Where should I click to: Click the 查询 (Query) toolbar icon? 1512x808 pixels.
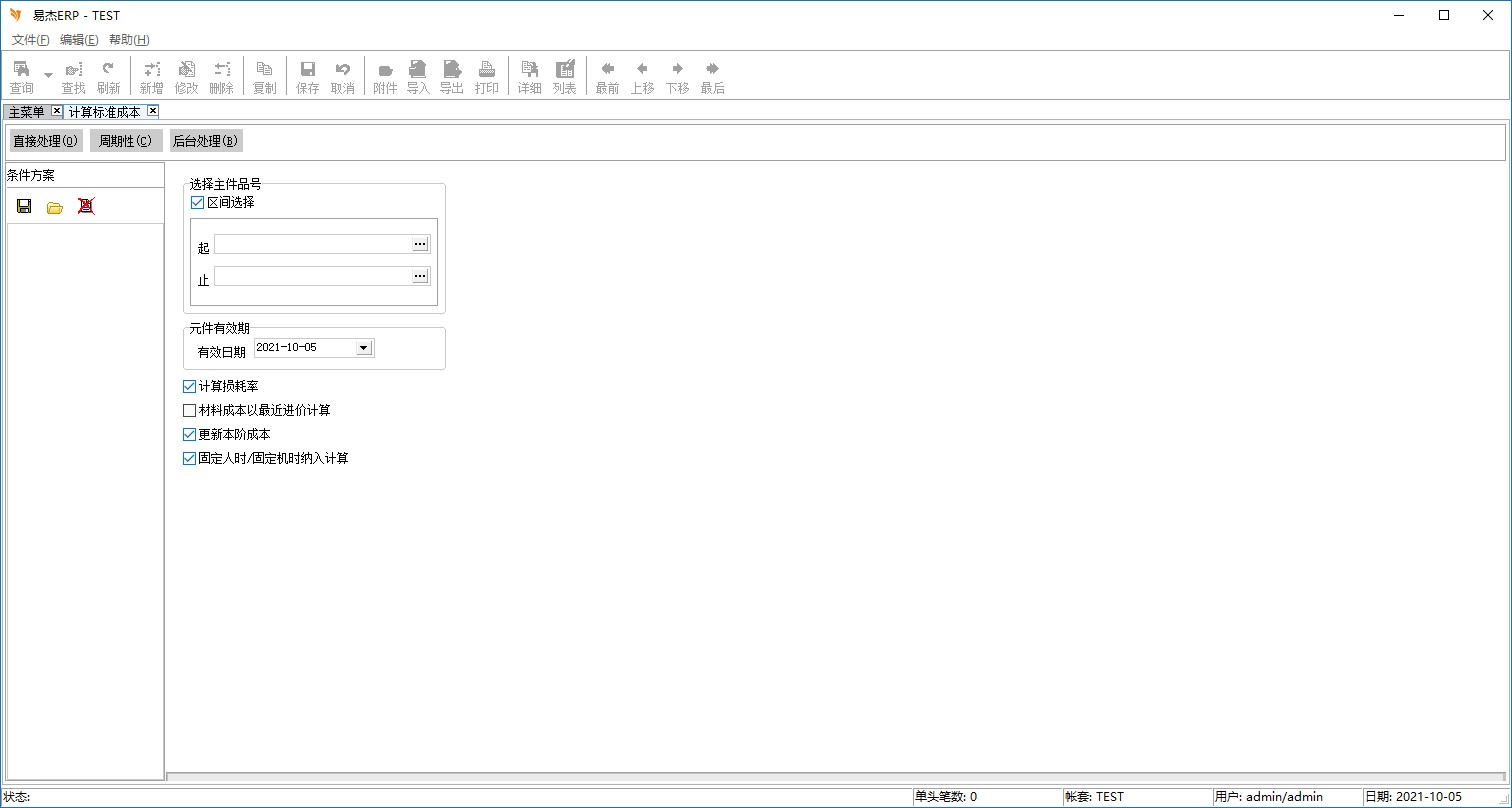[21, 77]
